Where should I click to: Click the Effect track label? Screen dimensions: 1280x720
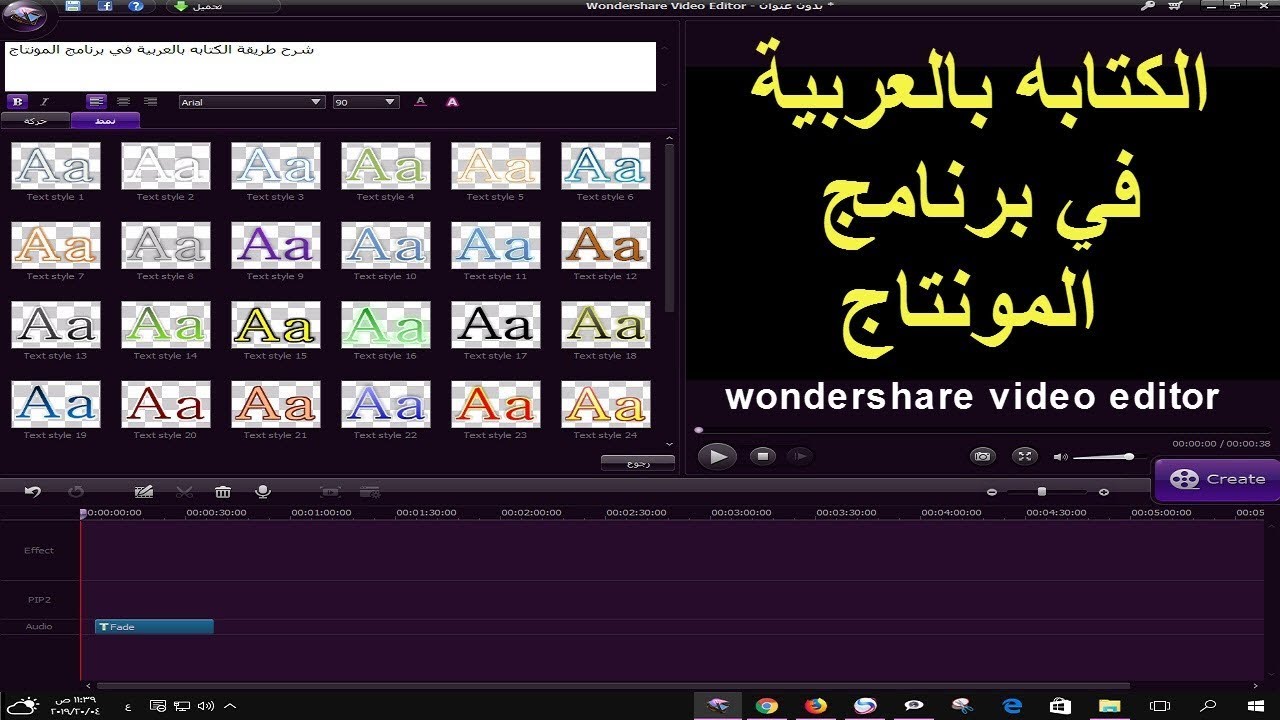39,550
